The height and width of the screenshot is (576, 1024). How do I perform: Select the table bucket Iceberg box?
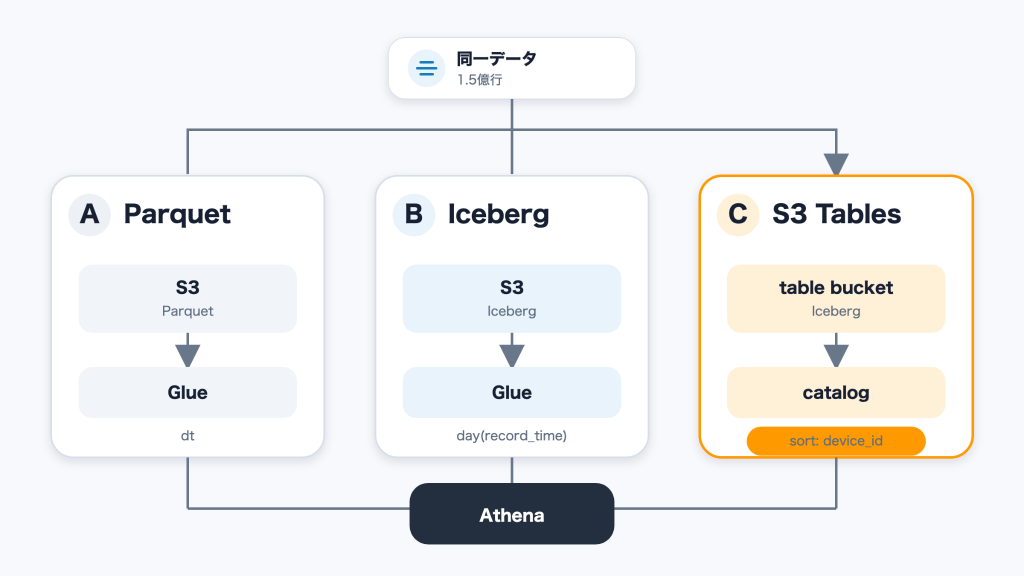[x=836, y=298]
